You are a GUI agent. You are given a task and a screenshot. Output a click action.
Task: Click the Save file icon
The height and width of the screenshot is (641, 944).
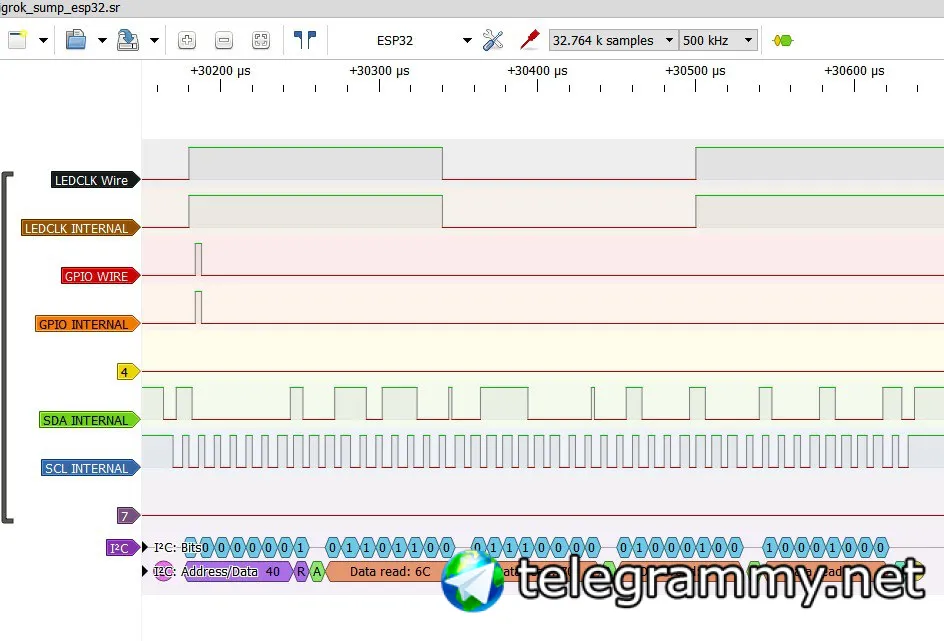128,40
